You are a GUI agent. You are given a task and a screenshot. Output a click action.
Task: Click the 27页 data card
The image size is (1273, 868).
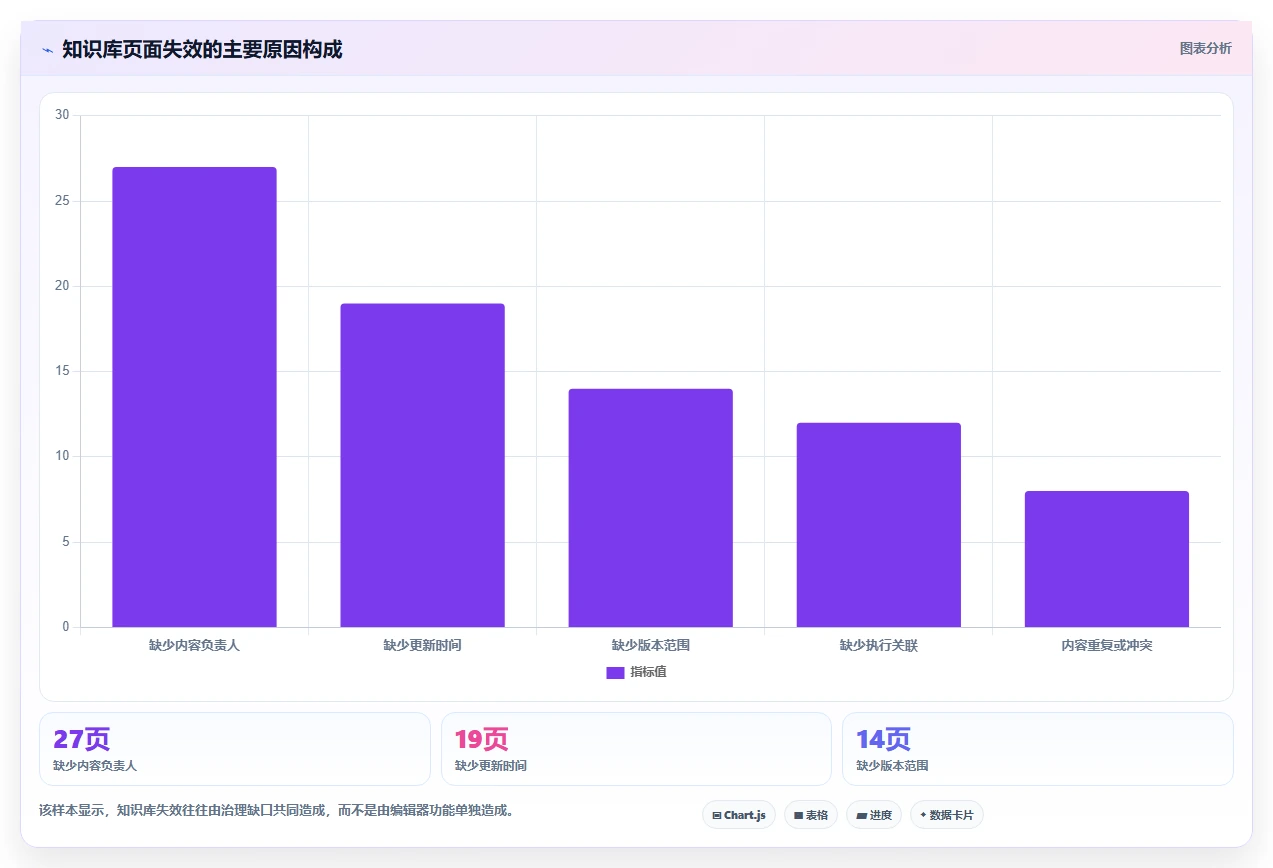234,749
